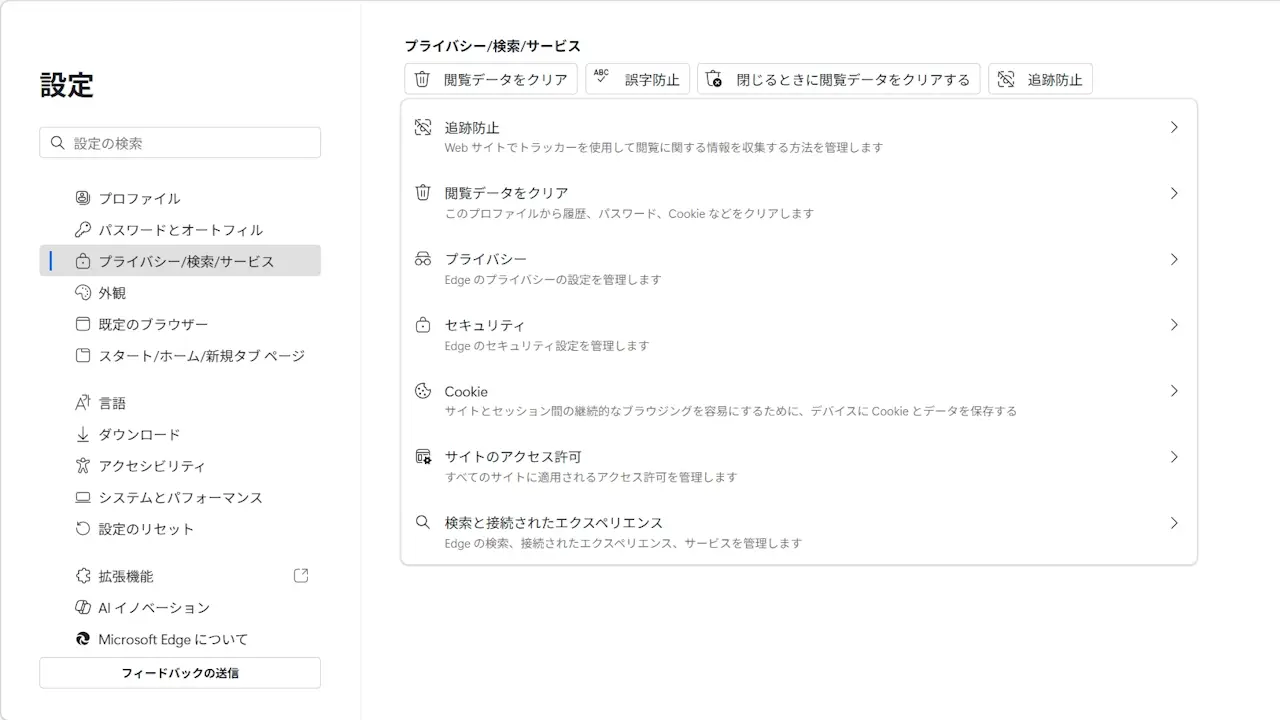This screenshot has height=720, width=1280.
Task: Expand the 追跡防止 row chevron
Action: click(1174, 128)
